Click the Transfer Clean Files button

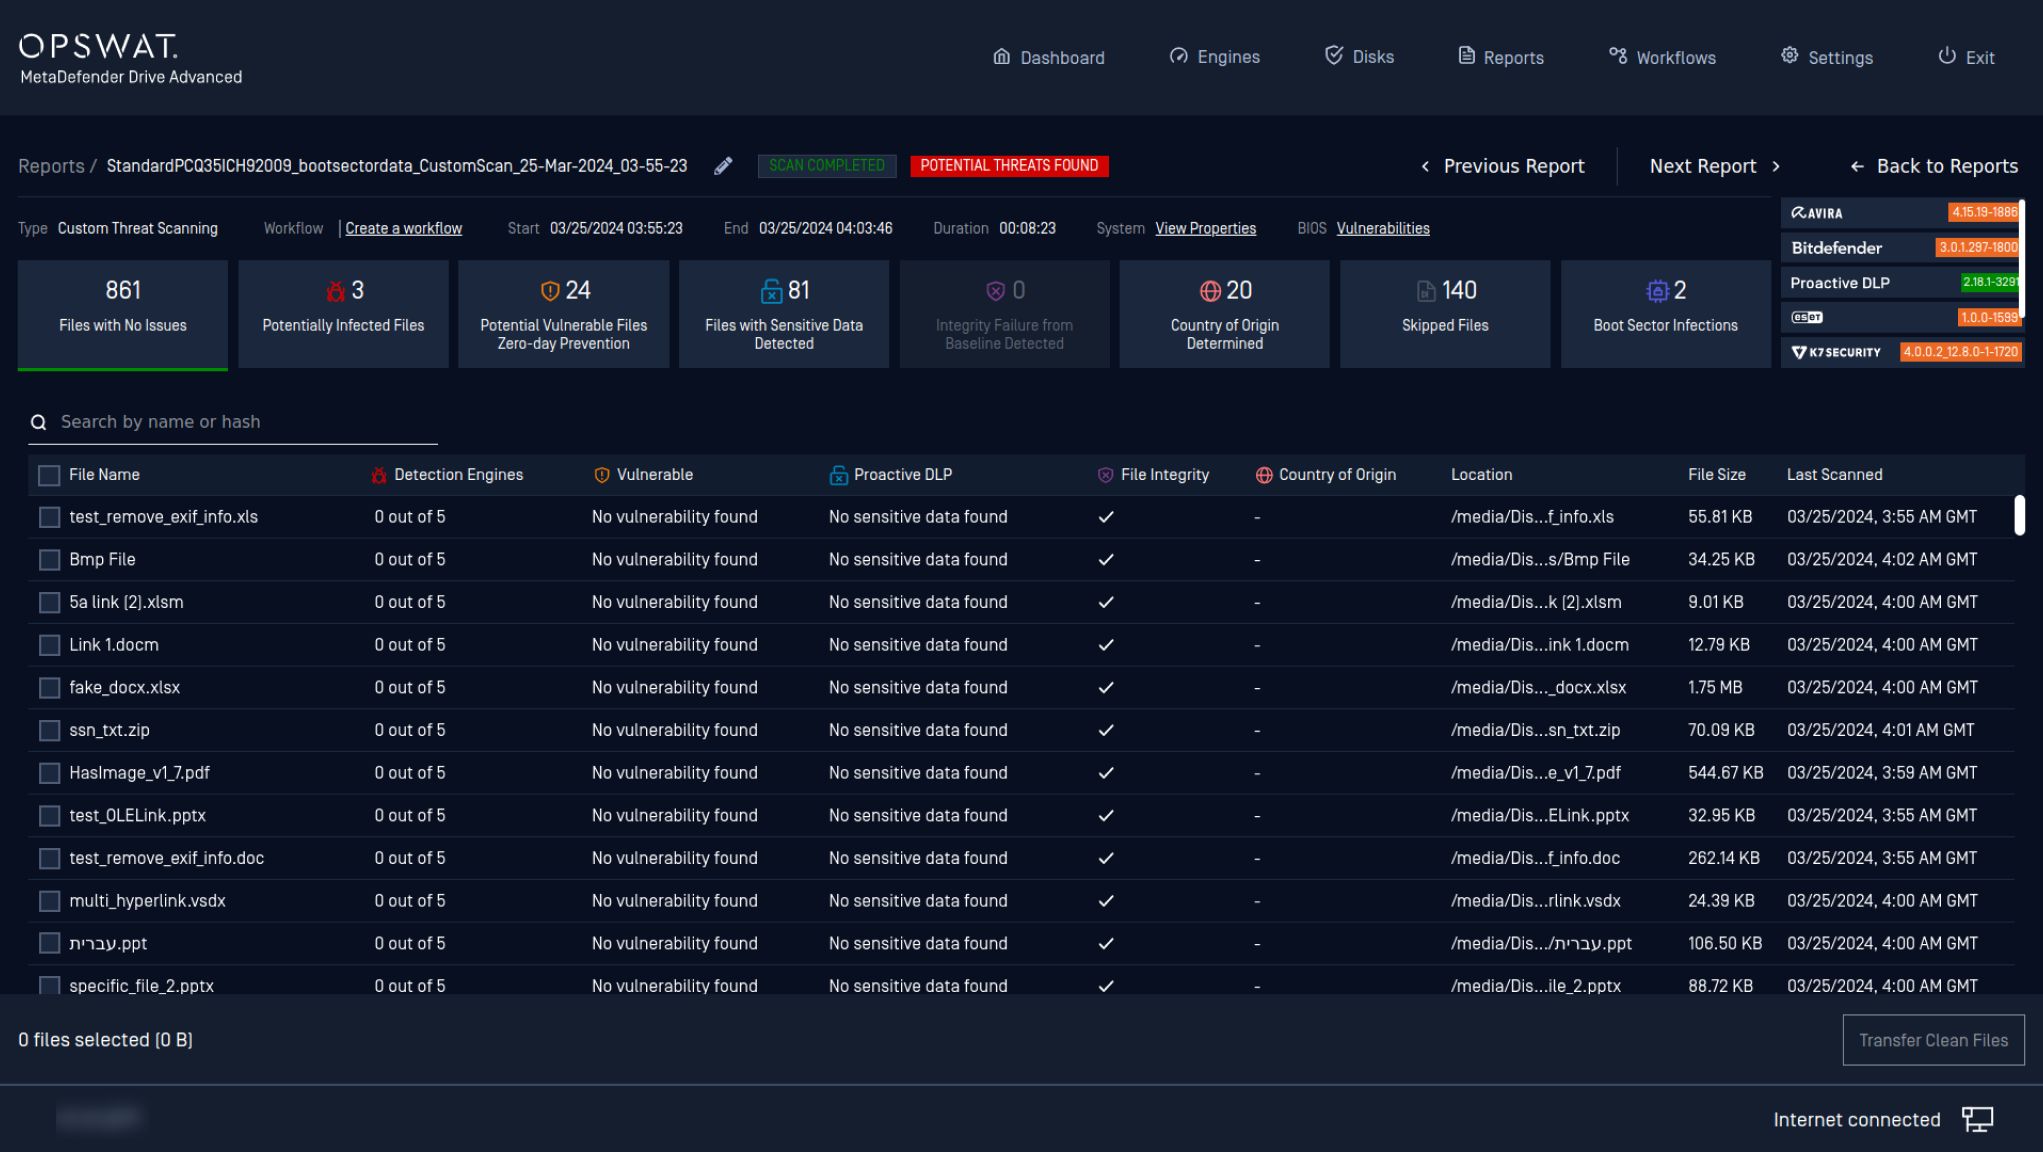coord(1932,1039)
